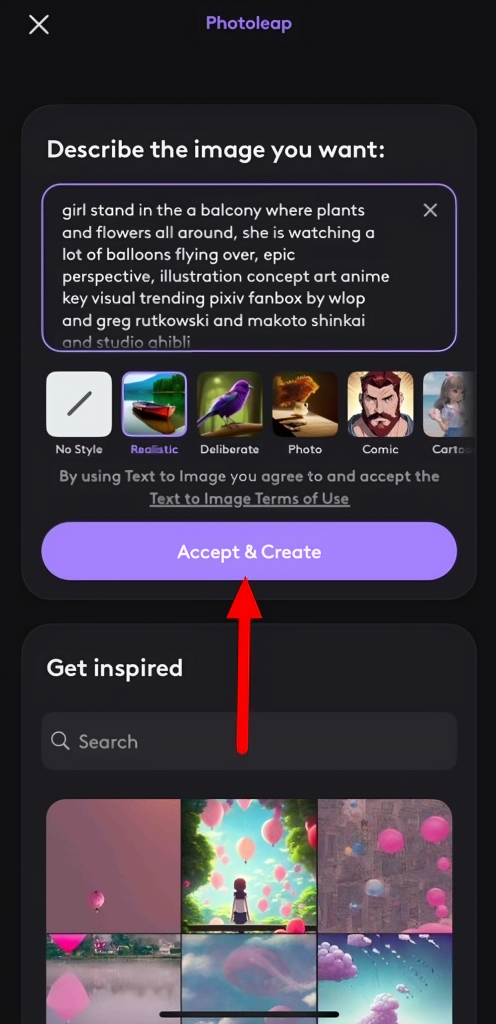Open the purple clouds blue sky image
This screenshot has width=496, height=1024.
(x=385, y=978)
